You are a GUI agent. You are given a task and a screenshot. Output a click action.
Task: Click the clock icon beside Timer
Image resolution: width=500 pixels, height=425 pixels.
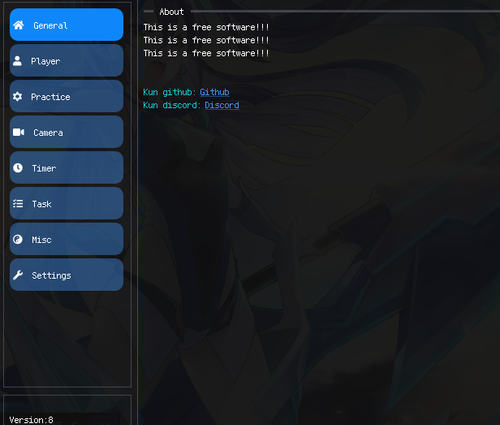[18, 168]
